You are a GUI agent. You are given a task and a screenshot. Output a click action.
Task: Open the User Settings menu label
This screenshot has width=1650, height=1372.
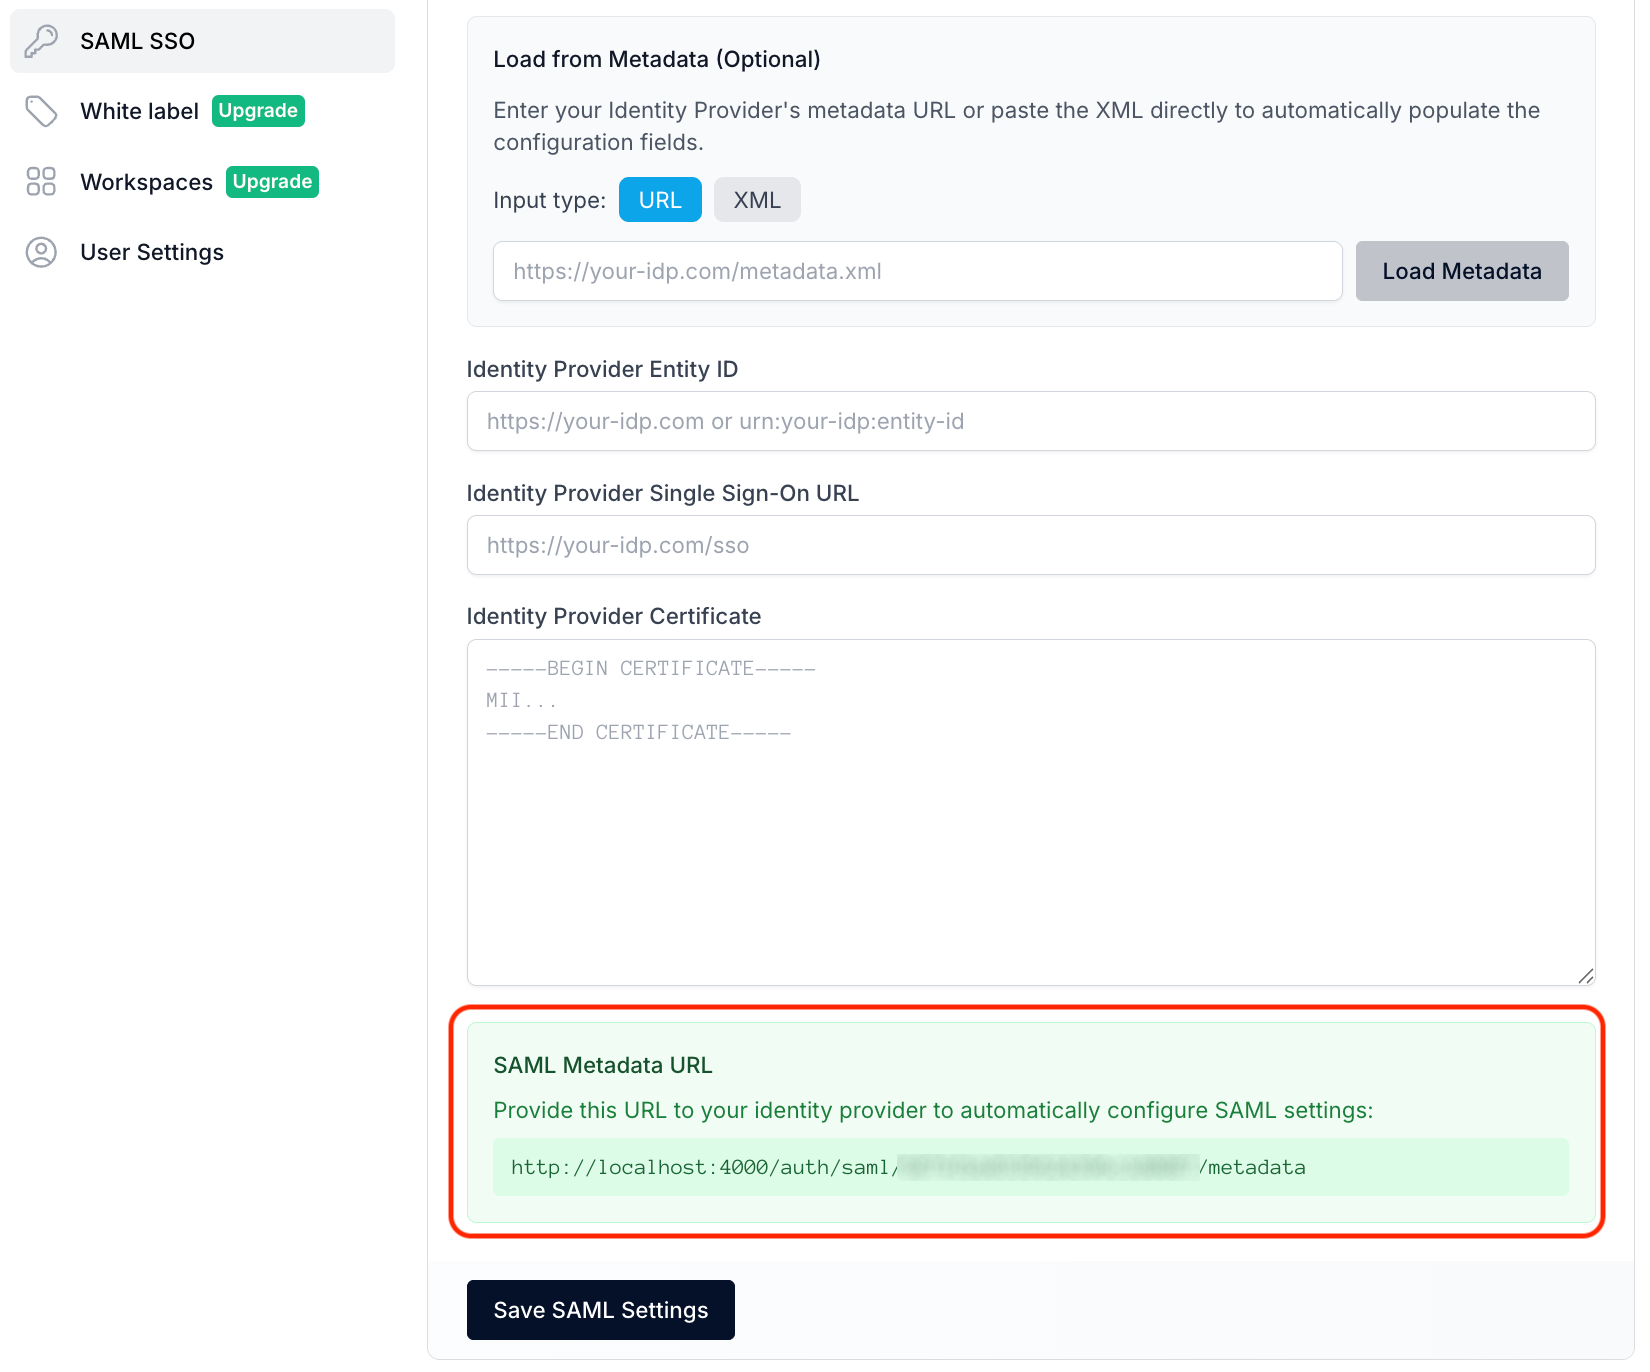pyautogui.click(x=152, y=252)
